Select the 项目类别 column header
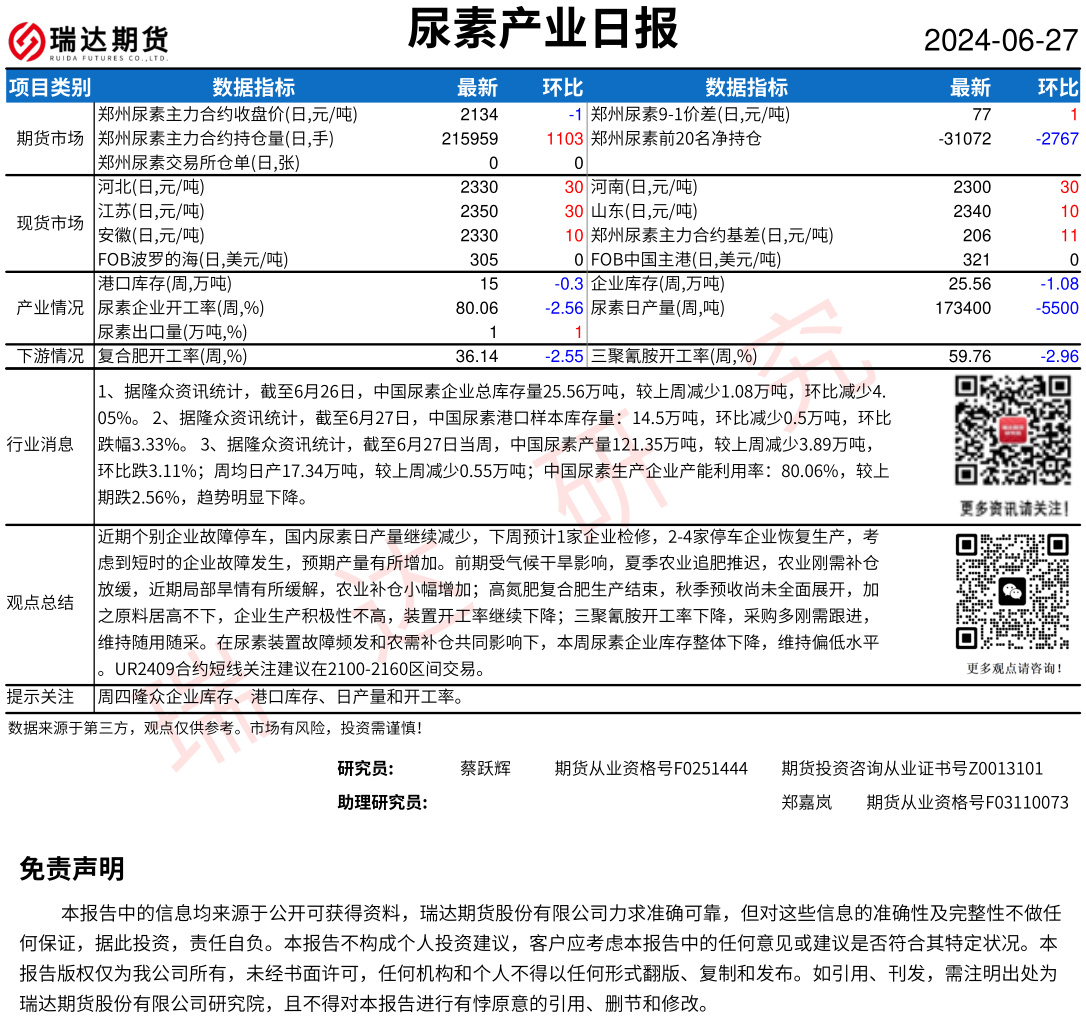 point(50,87)
